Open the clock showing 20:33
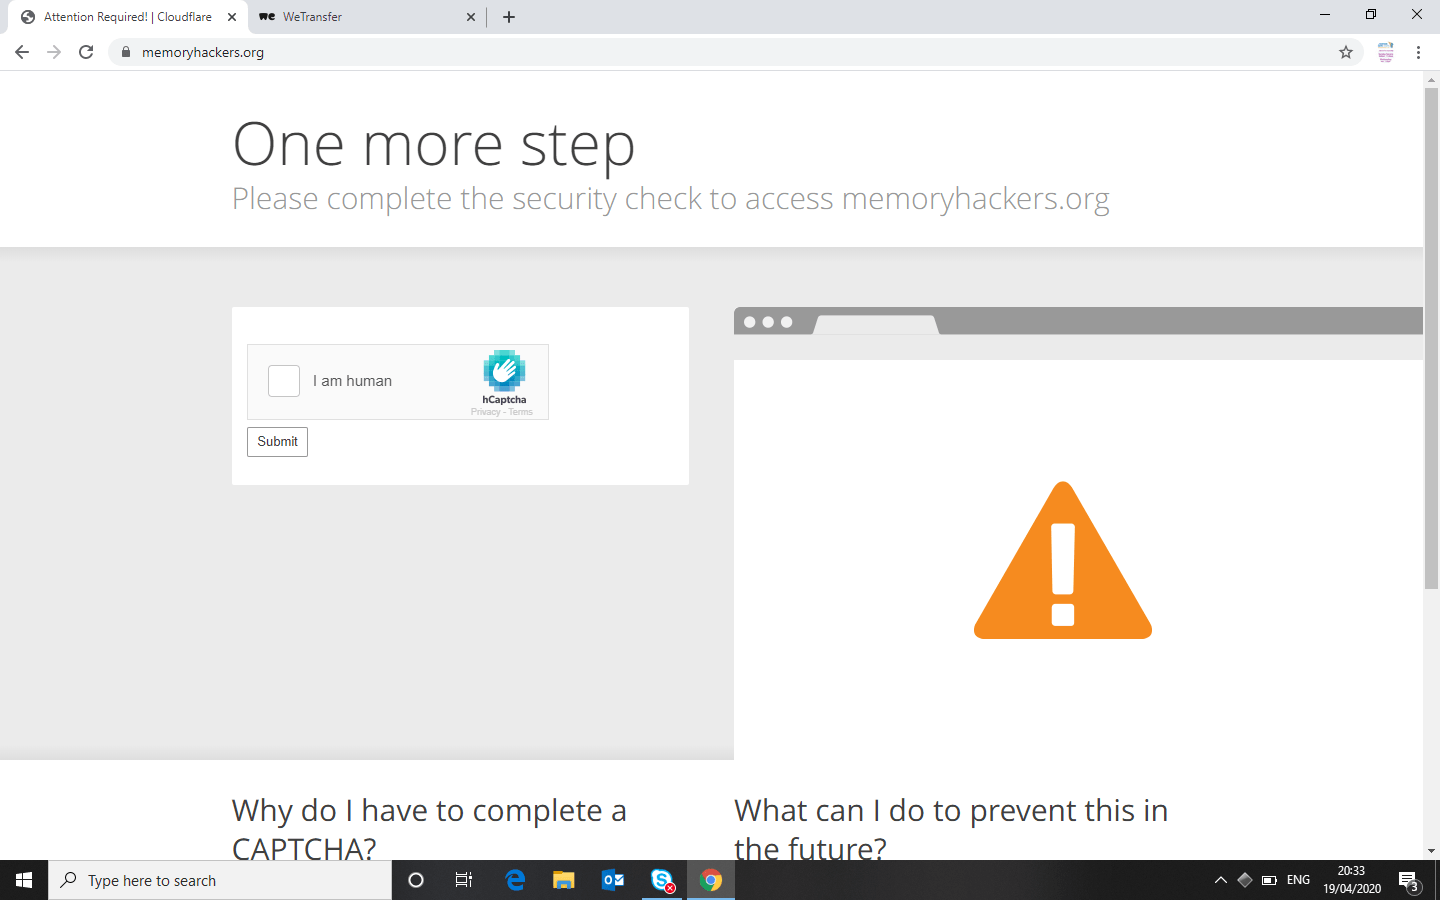 (x=1351, y=880)
